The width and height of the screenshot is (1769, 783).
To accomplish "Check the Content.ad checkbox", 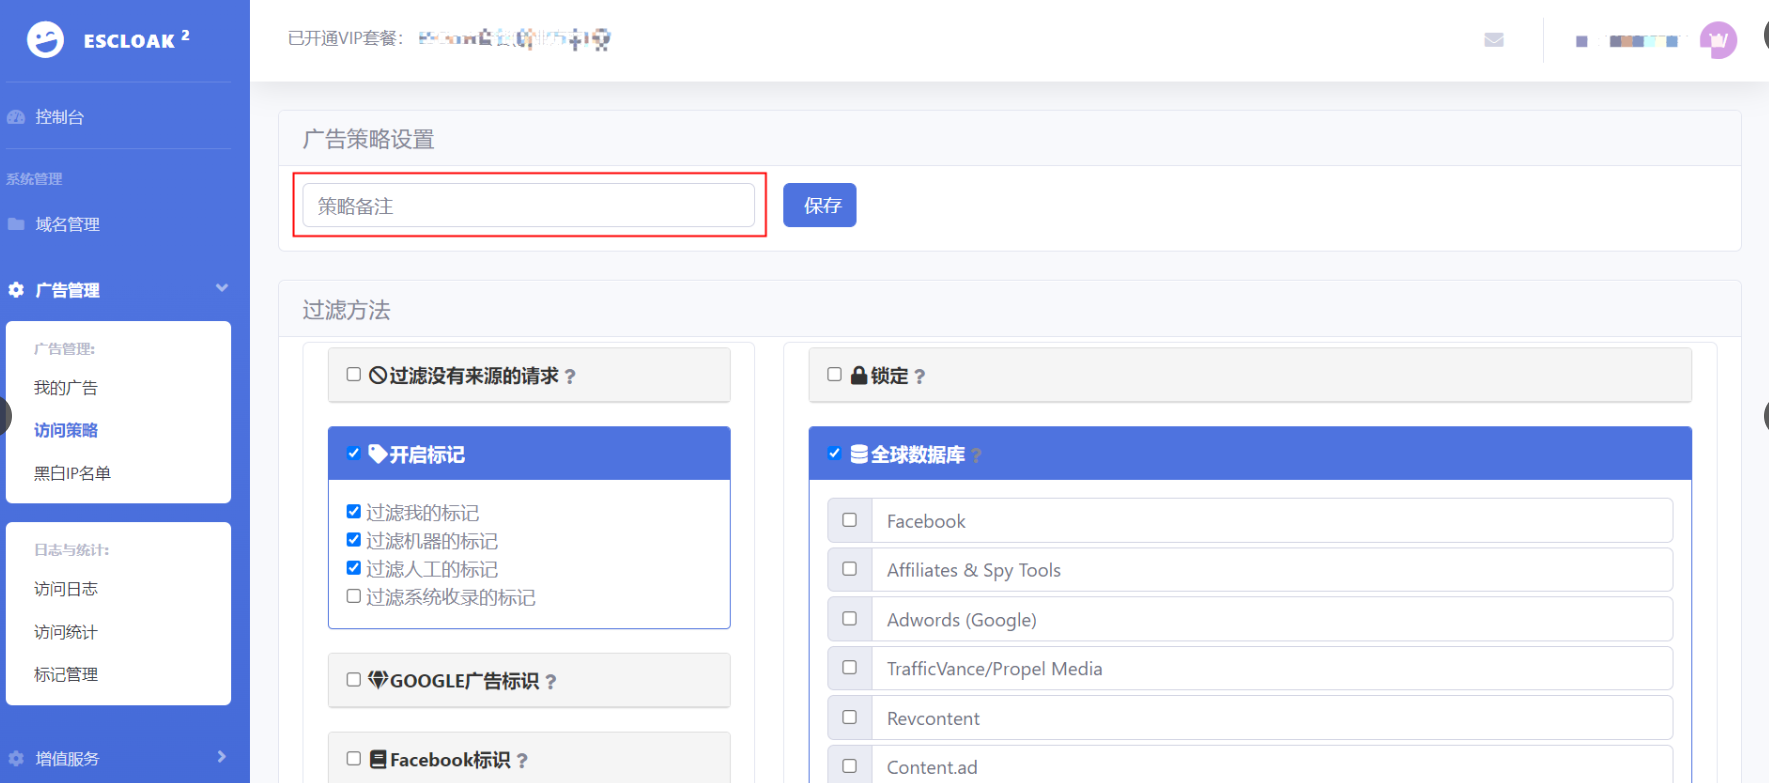I will coord(849,766).
